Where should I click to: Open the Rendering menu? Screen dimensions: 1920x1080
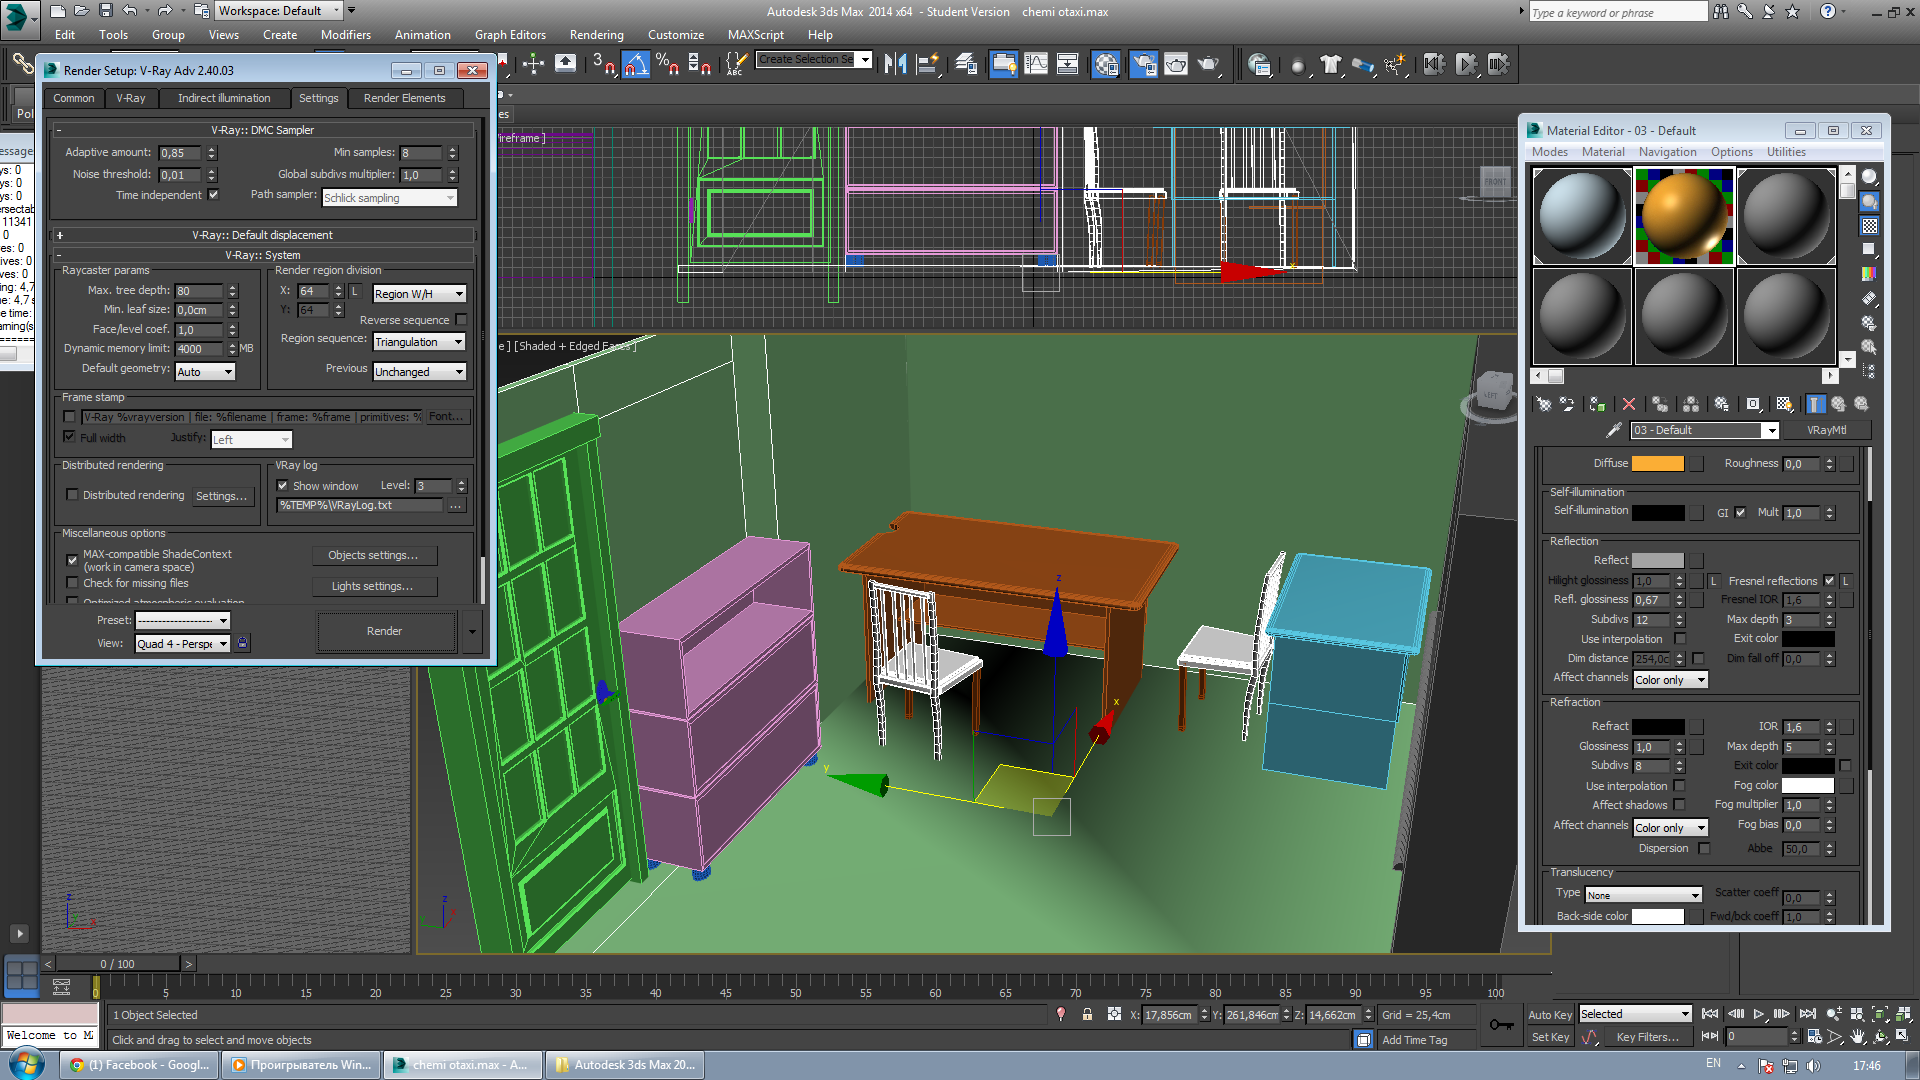[x=596, y=35]
